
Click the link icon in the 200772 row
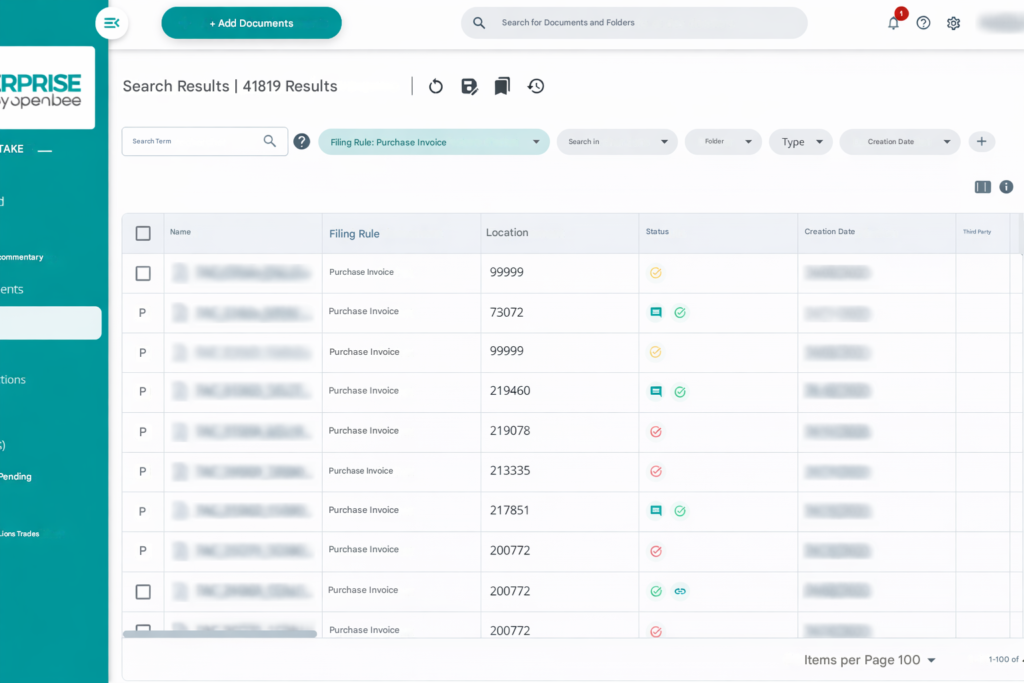click(680, 591)
